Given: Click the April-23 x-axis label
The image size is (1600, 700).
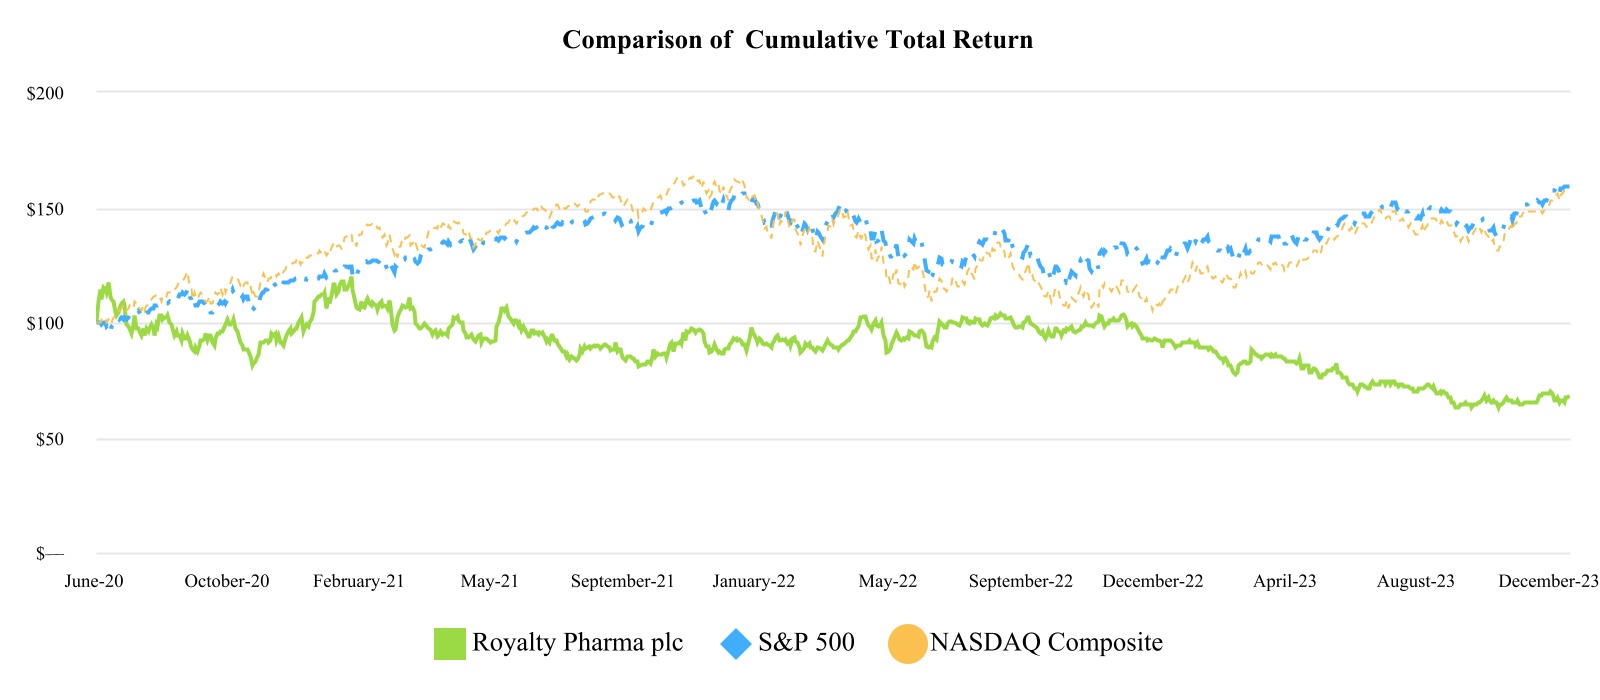Looking at the screenshot, I should tap(1285, 581).
